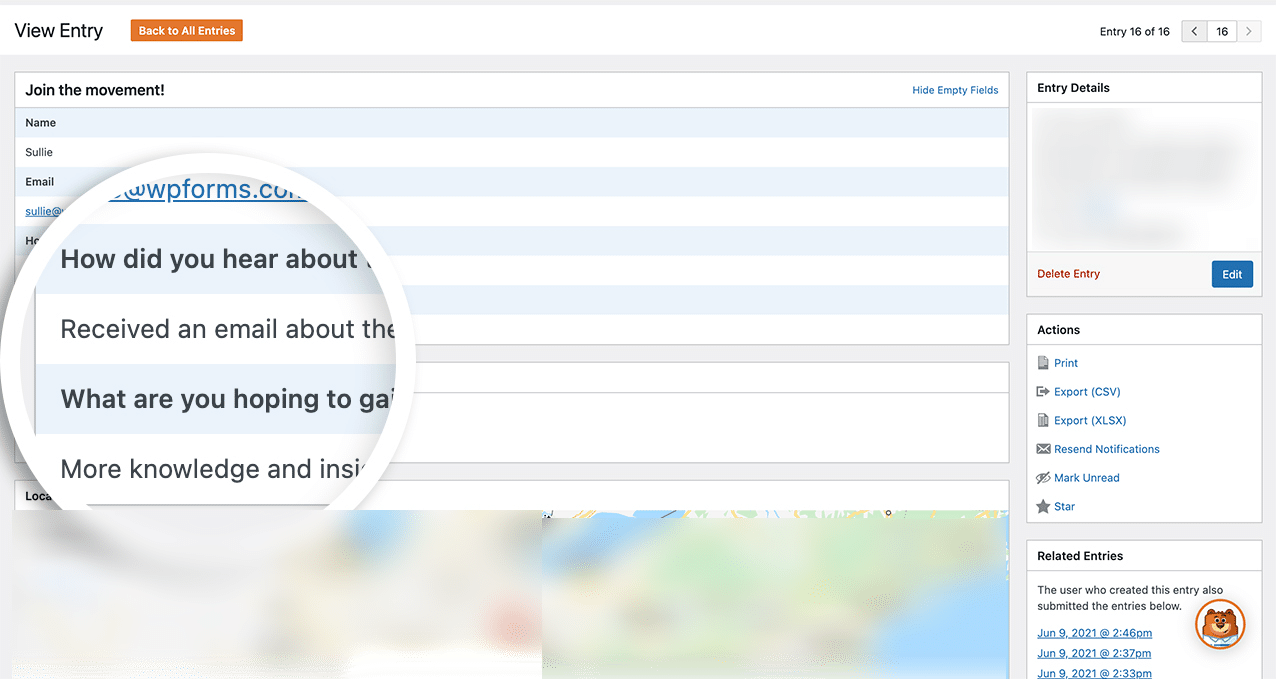Click the Back to All Entries button

pyautogui.click(x=187, y=31)
